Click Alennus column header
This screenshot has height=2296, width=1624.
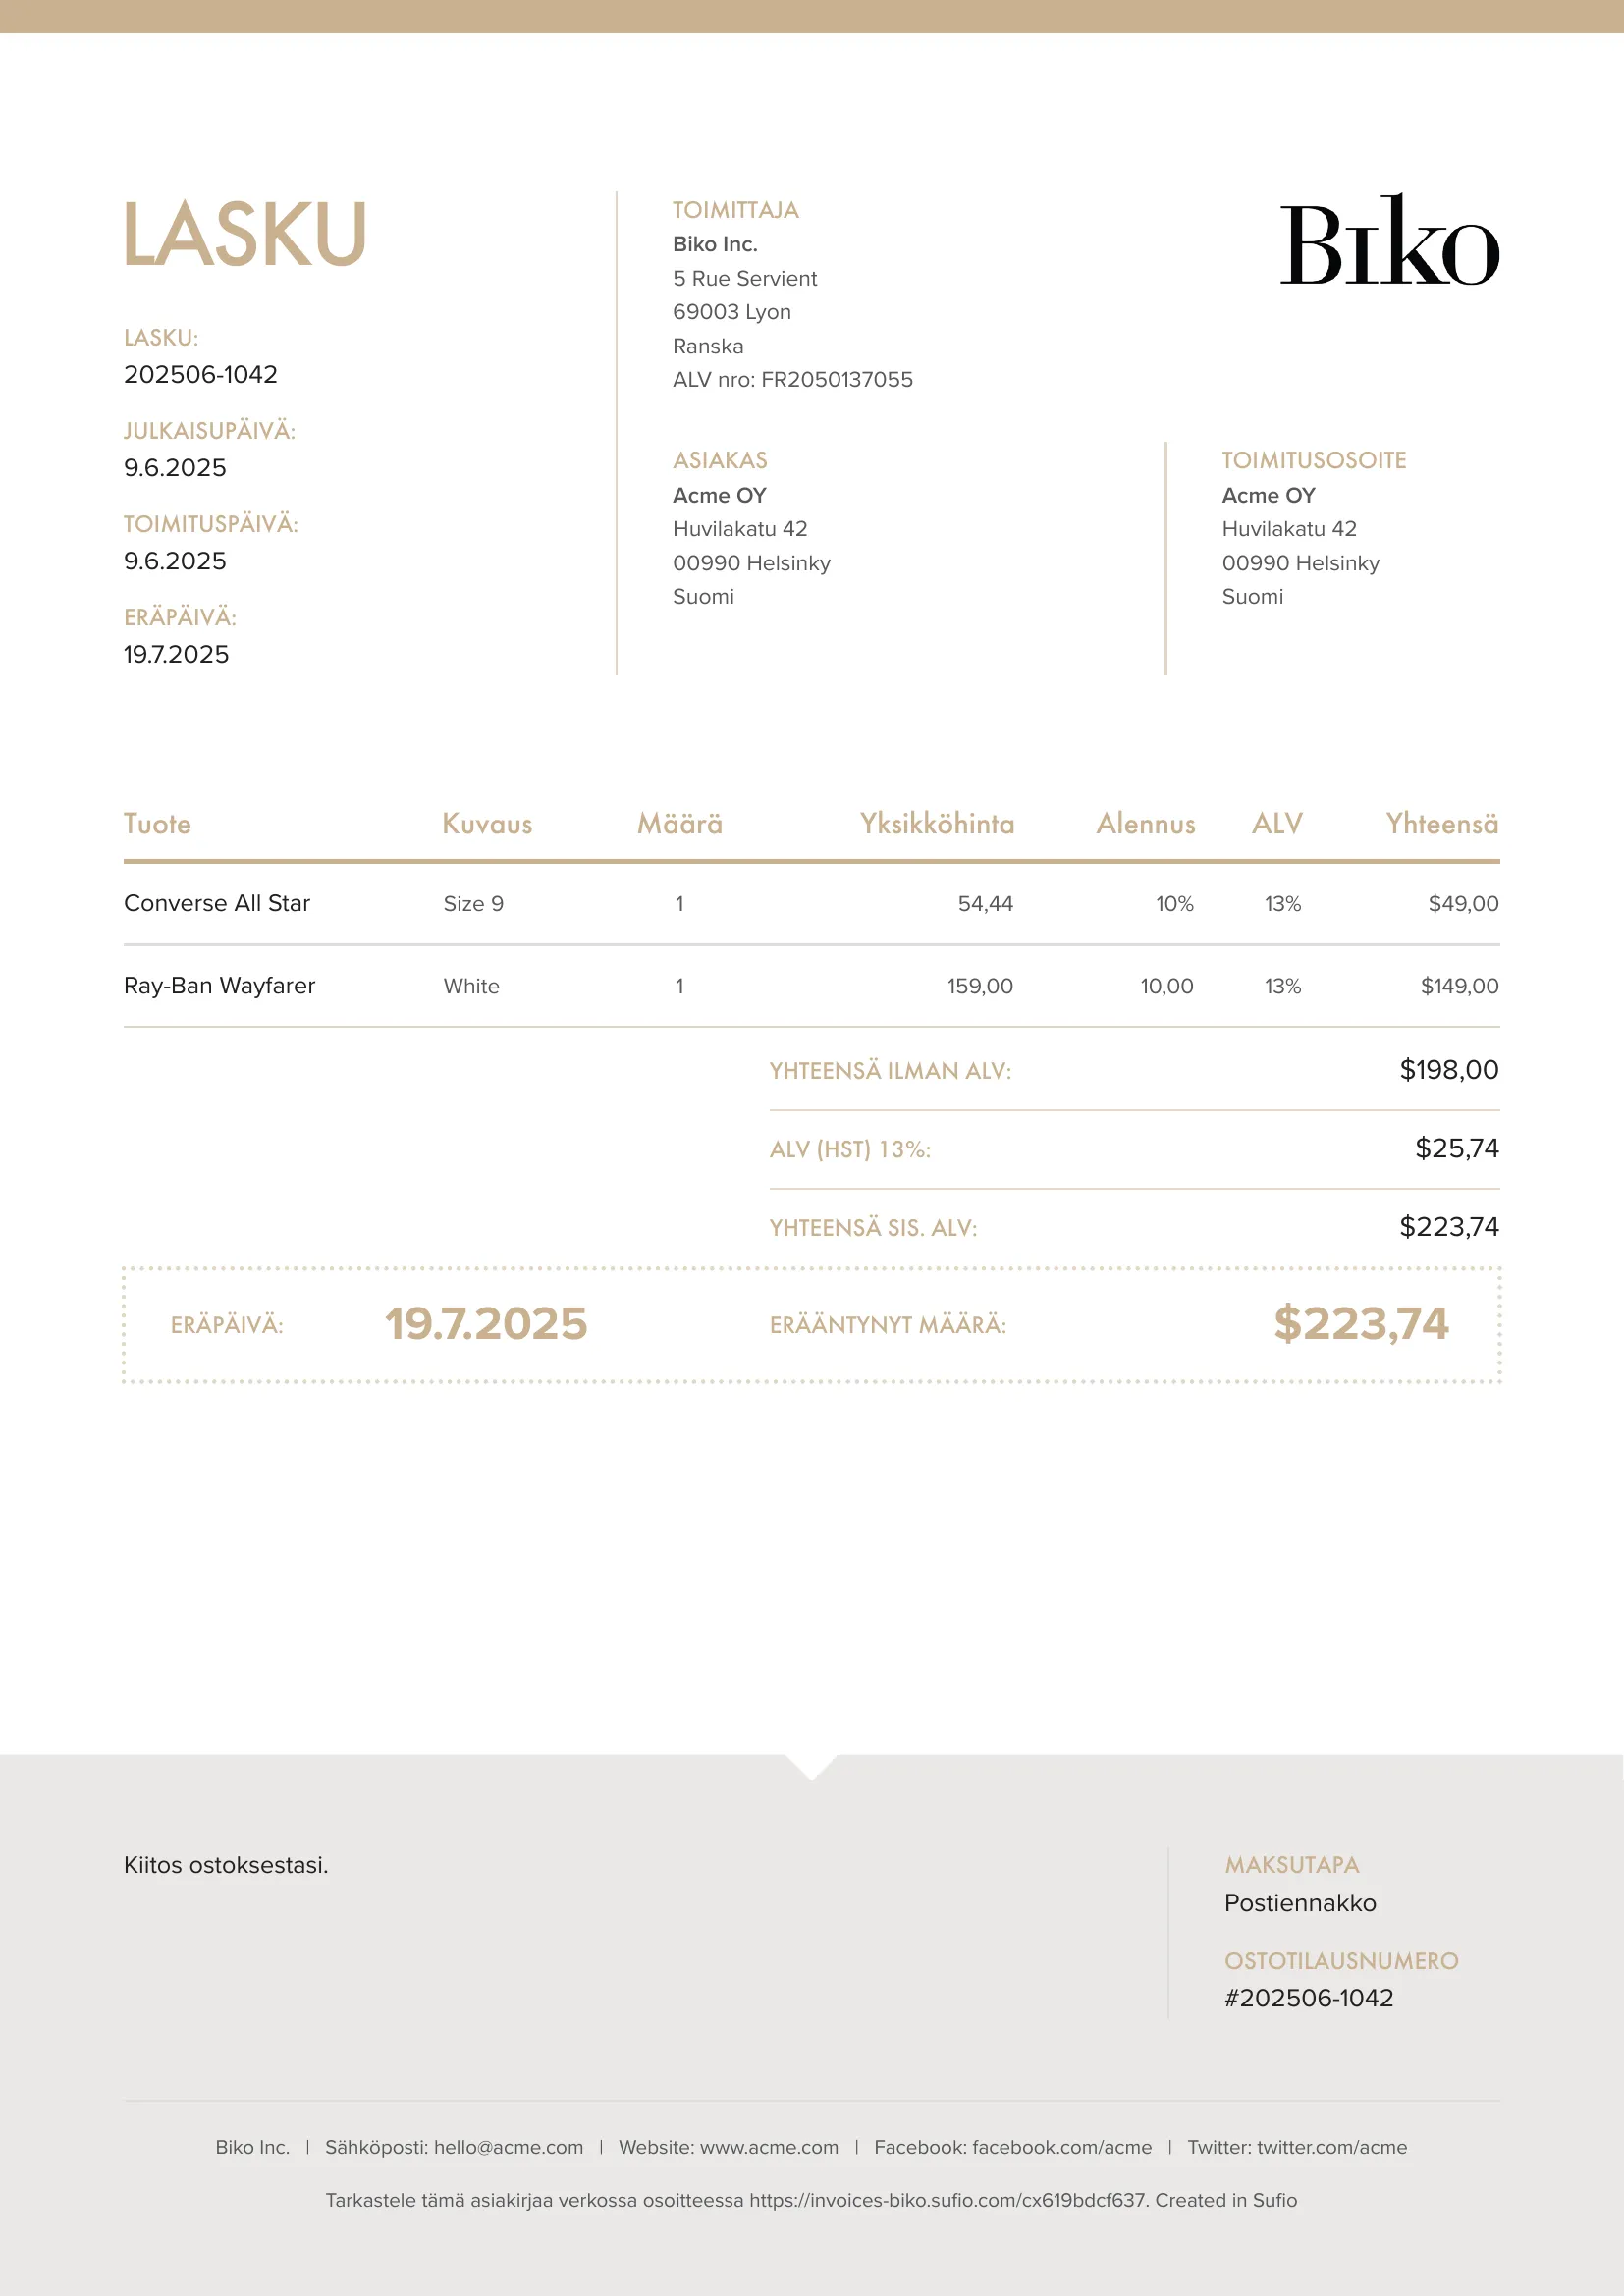click(x=1145, y=823)
